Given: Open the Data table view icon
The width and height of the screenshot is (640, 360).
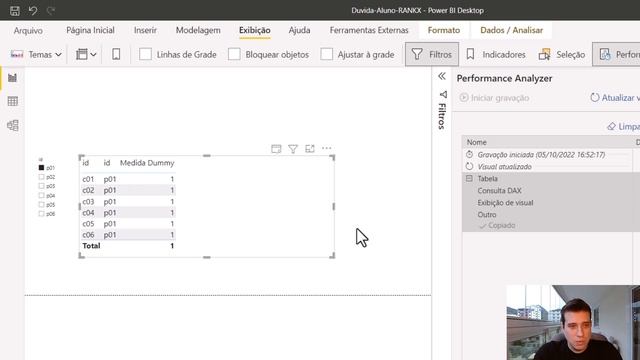Looking at the screenshot, I should pyautogui.click(x=13, y=101).
